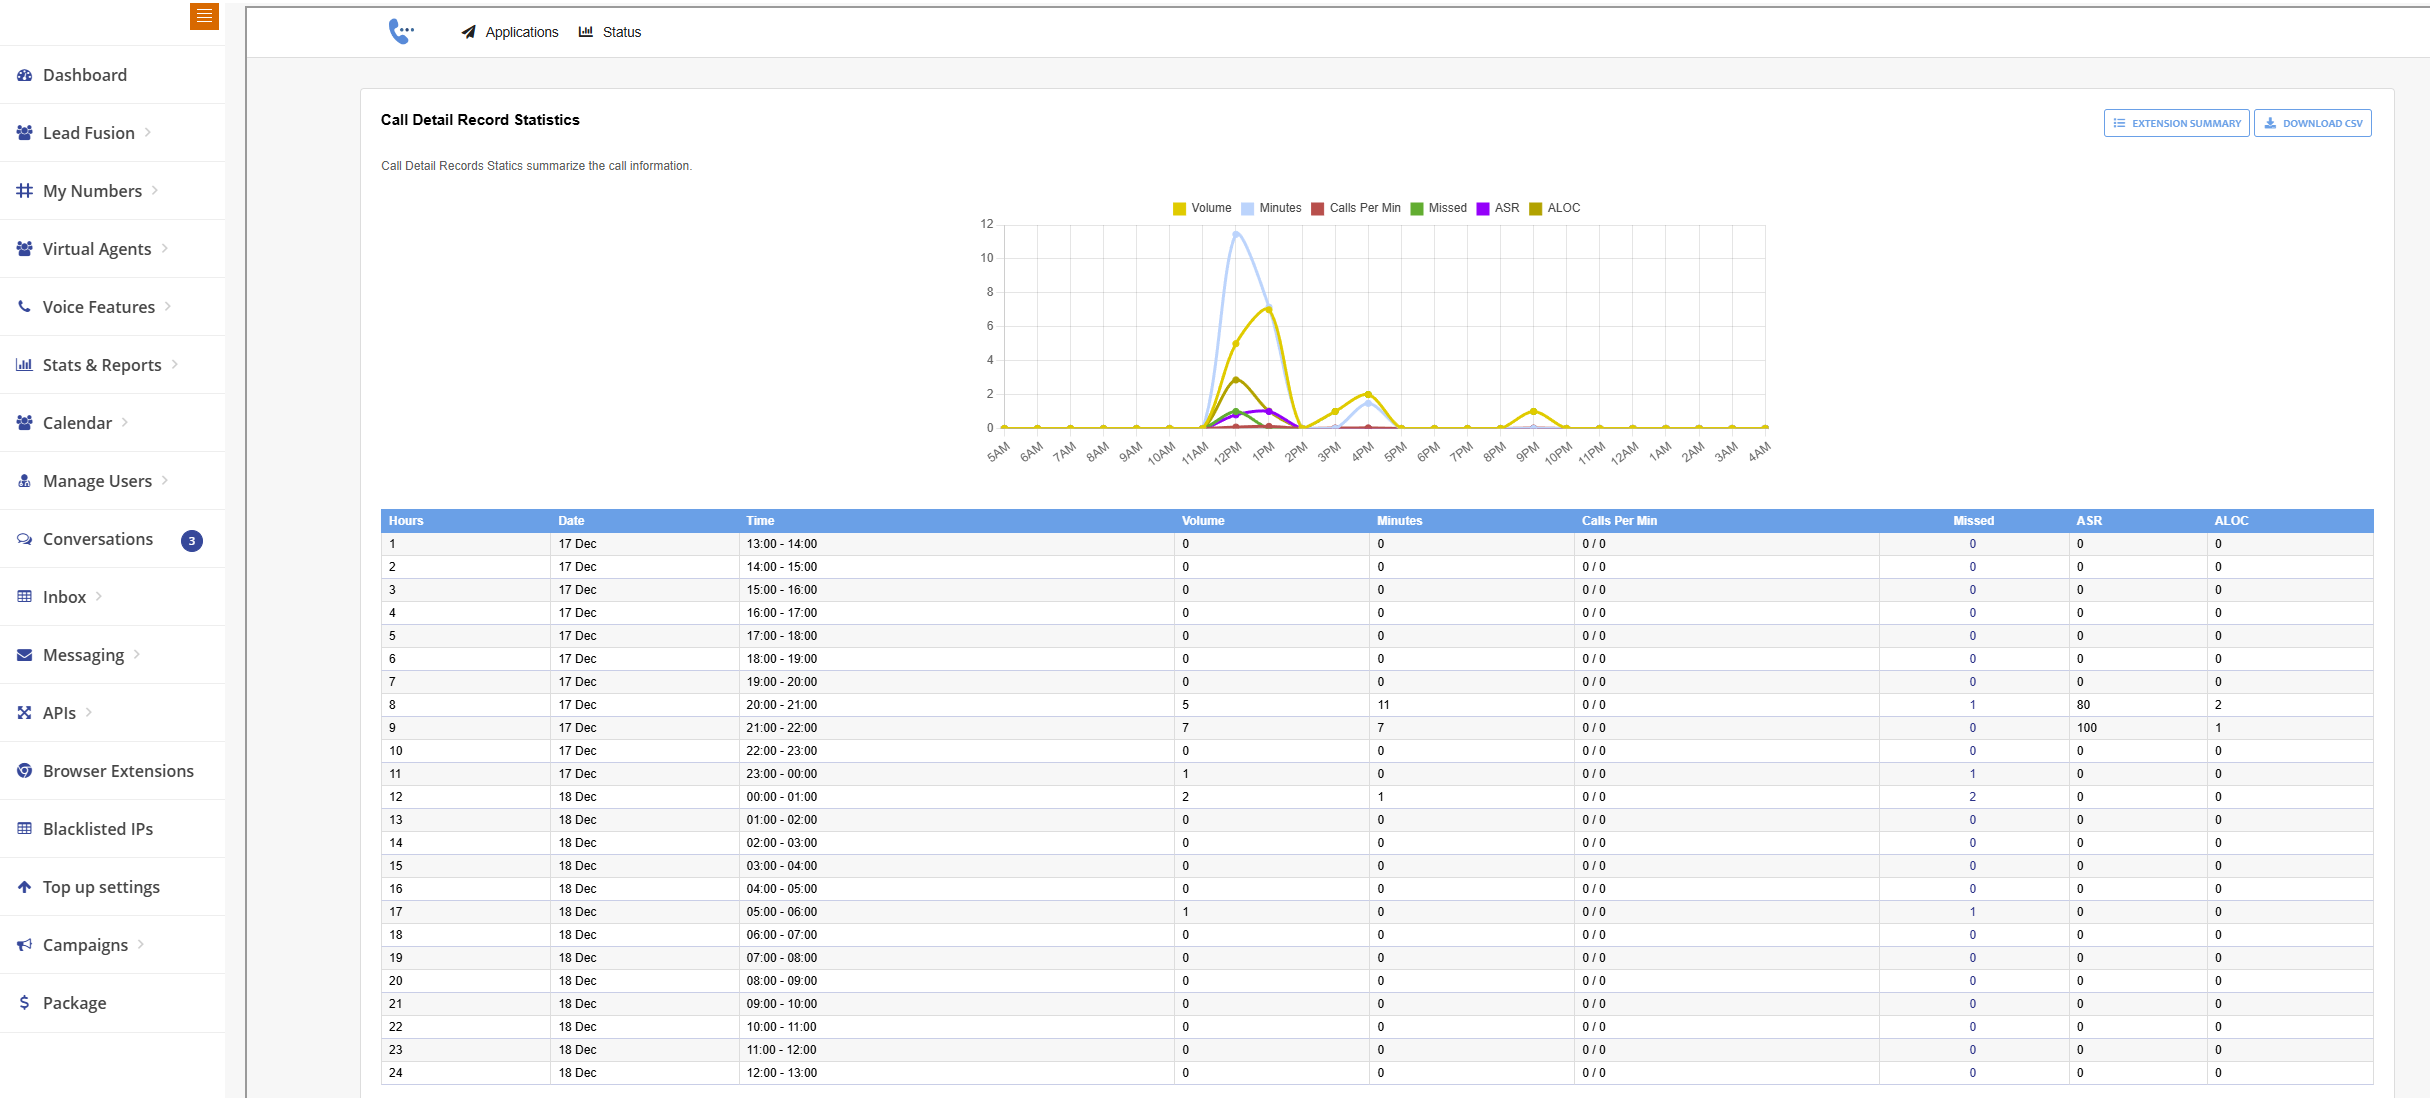Expand the Manage Users section
The height and width of the screenshot is (1098, 2430).
96,480
